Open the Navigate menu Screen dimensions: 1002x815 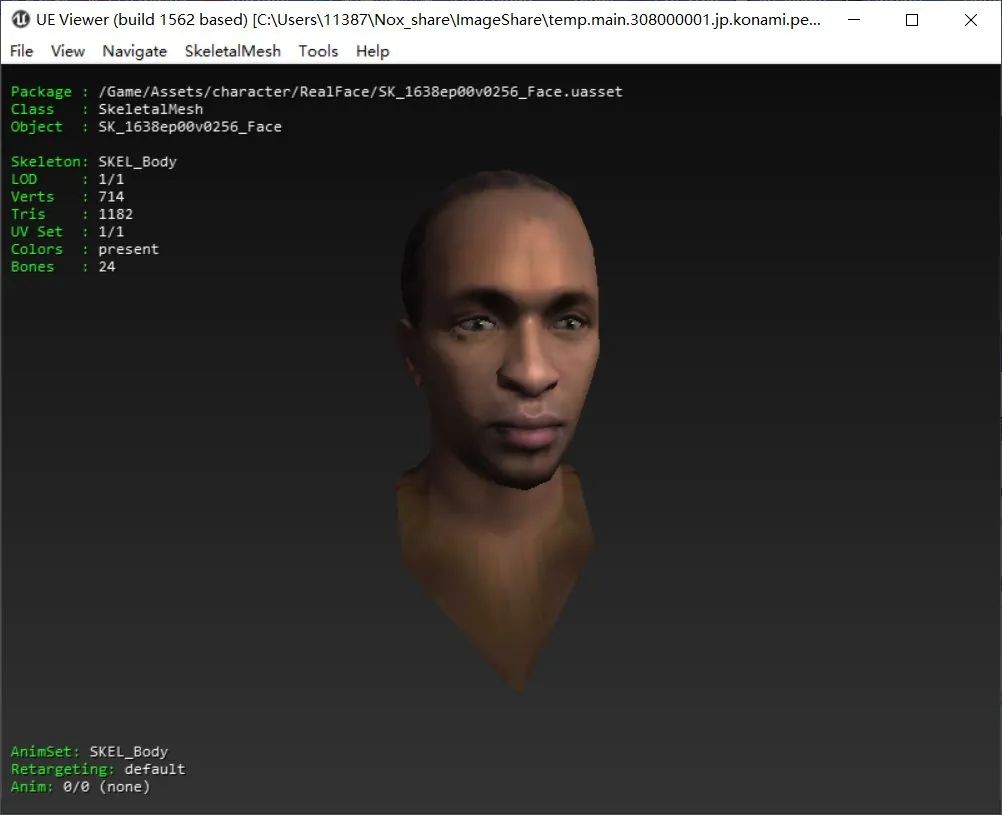[x=135, y=51]
